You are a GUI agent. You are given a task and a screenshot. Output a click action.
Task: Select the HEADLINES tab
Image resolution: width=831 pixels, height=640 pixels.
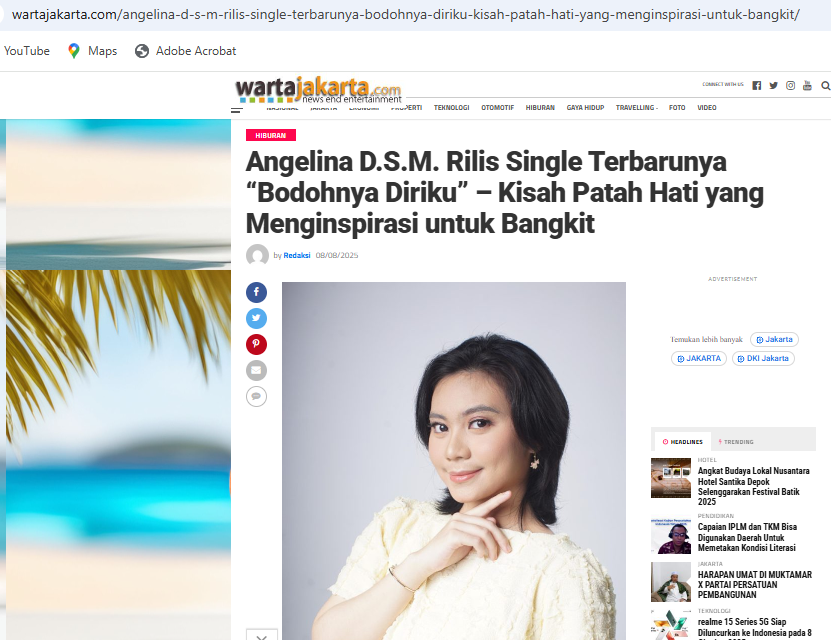(x=683, y=441)
